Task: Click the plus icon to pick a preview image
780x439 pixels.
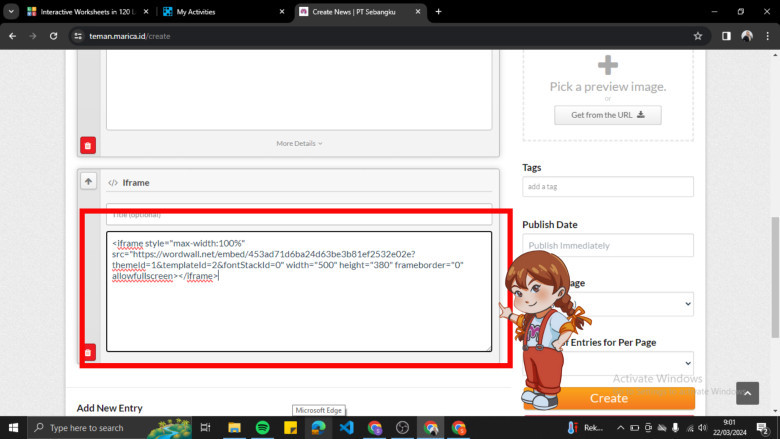Action: point(607,65)
